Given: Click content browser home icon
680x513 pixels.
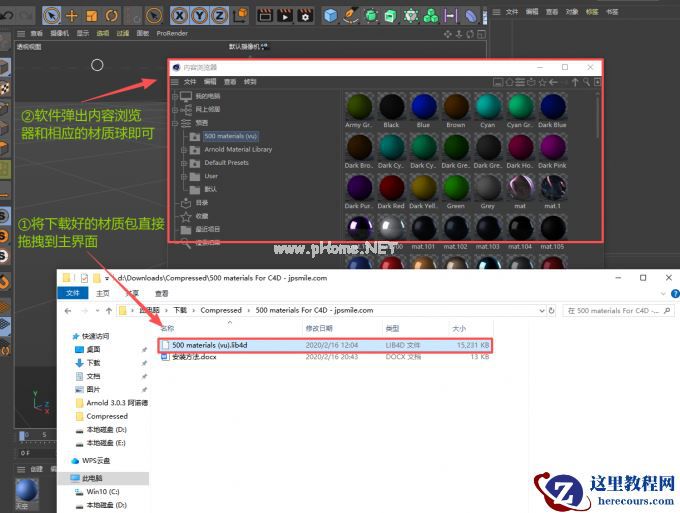Looking at the screenshot, I should coord(509,82).
